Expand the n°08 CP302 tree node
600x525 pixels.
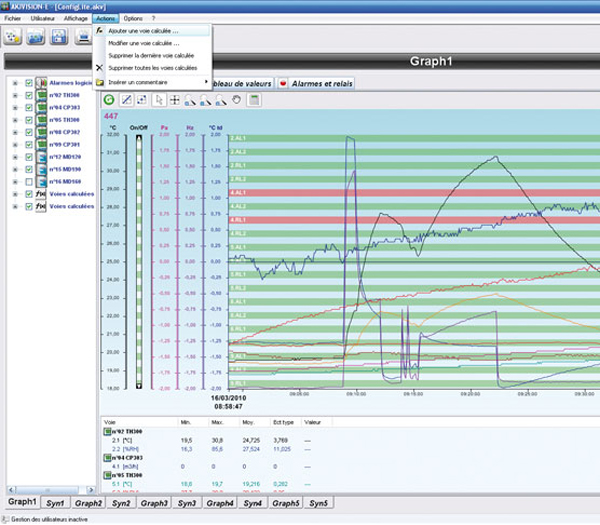click(x=15, y=132)
